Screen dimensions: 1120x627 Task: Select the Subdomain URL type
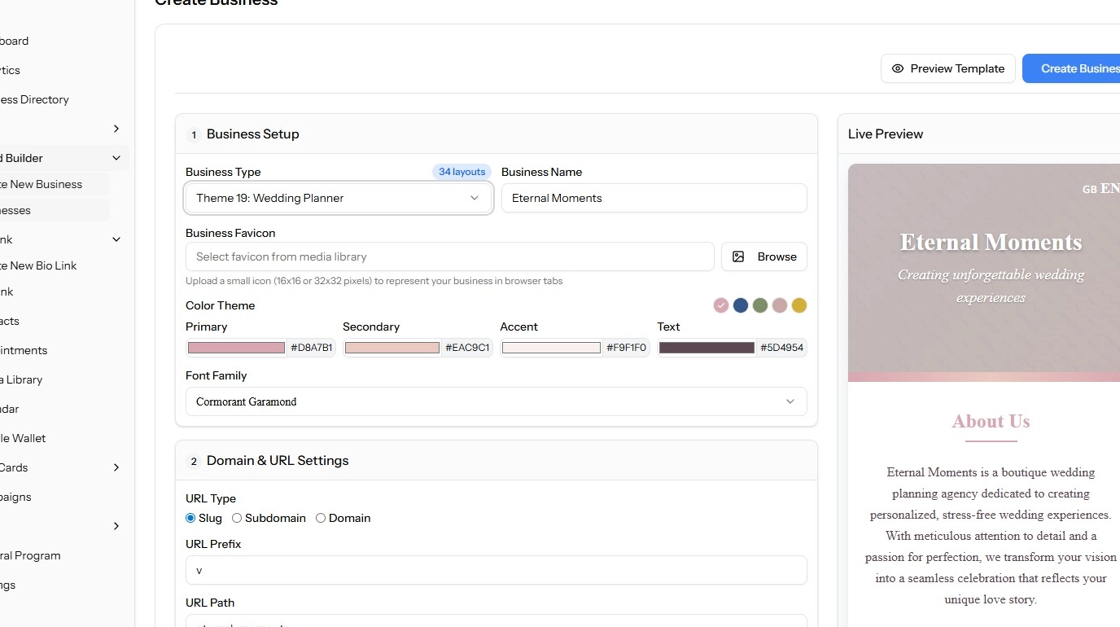(x=236, y=518)
